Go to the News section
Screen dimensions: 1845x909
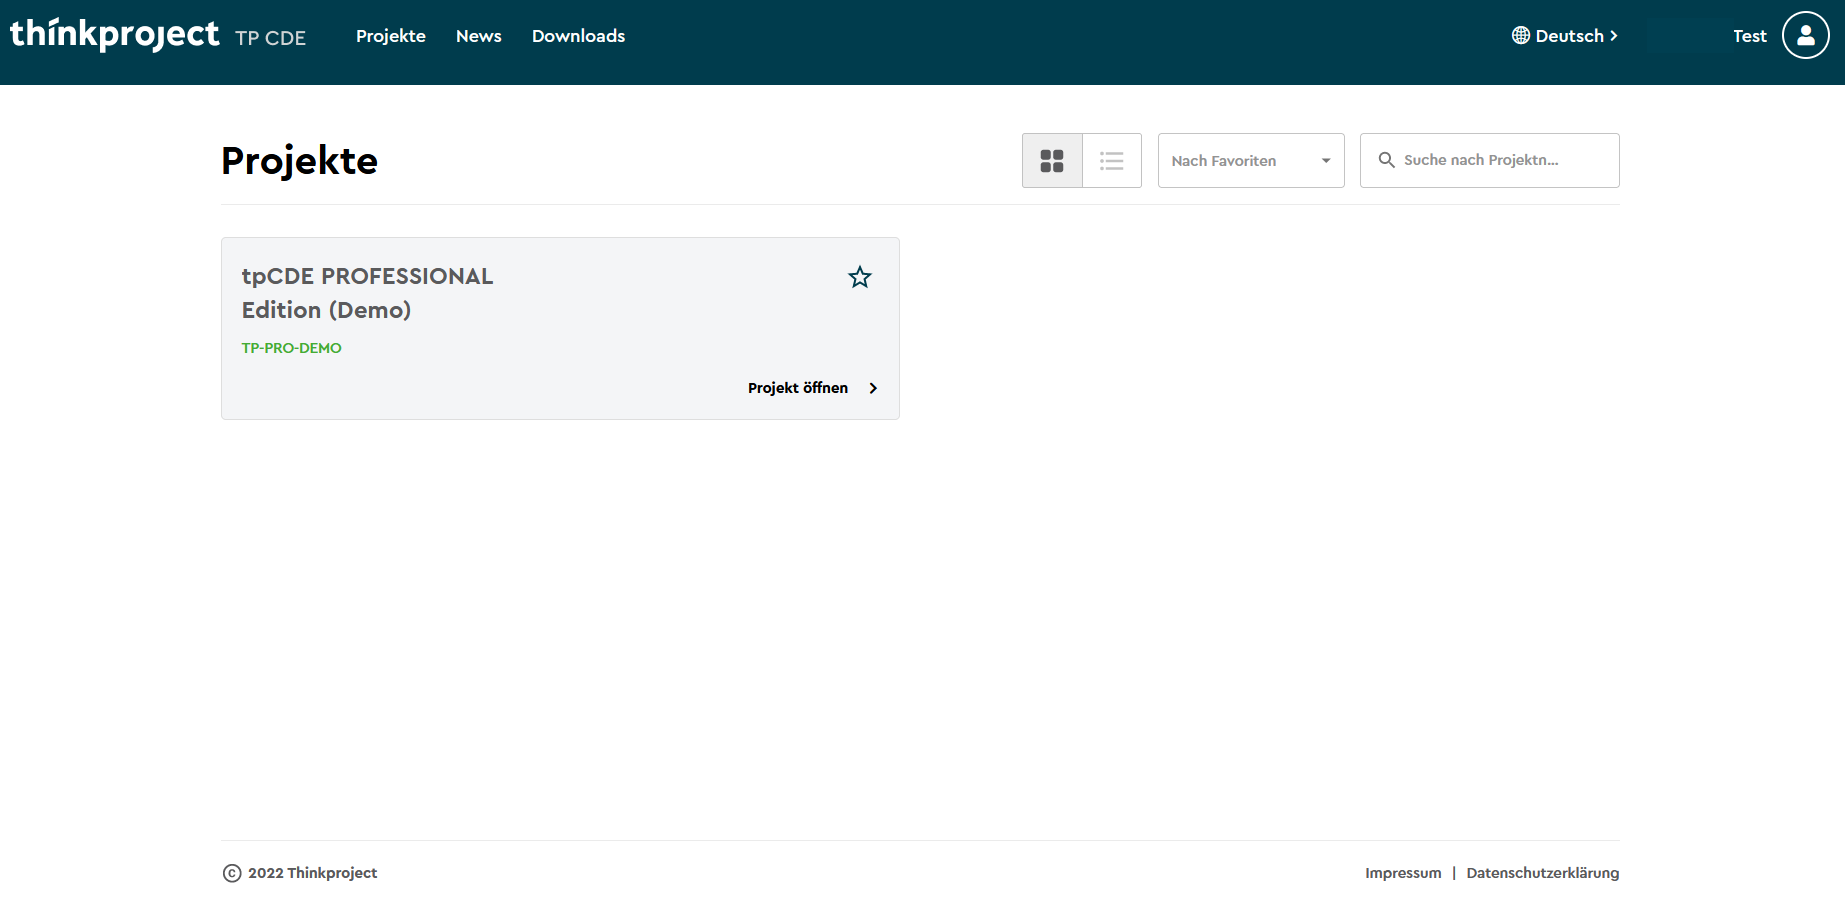click(479, 36)
